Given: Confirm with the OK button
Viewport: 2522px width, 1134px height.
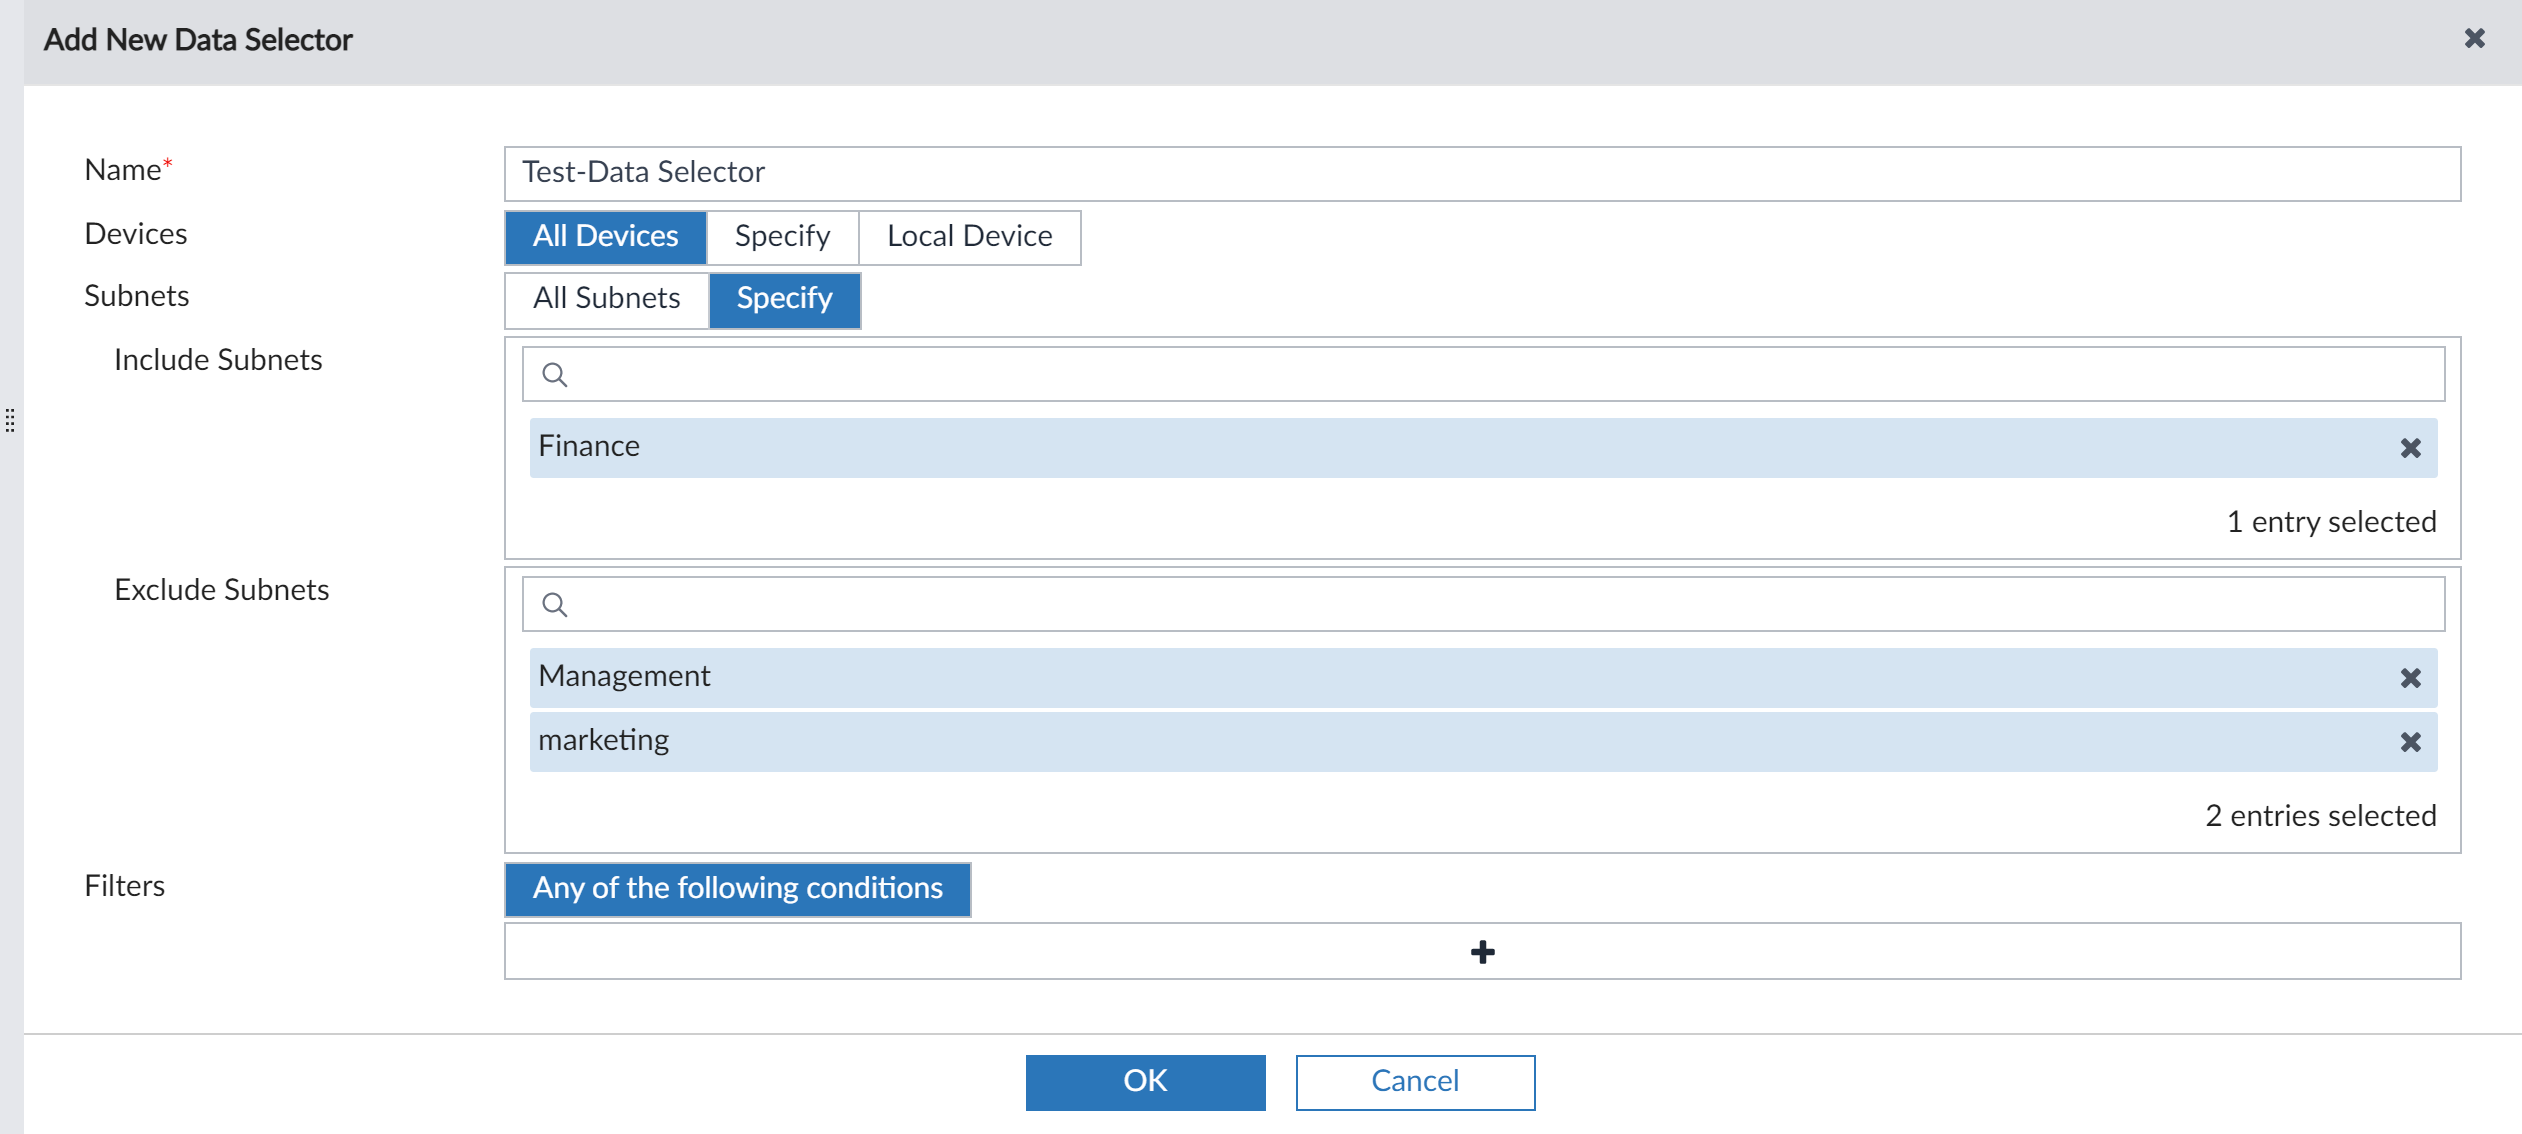Looking at the screenshot, I should (1145, 1082).
